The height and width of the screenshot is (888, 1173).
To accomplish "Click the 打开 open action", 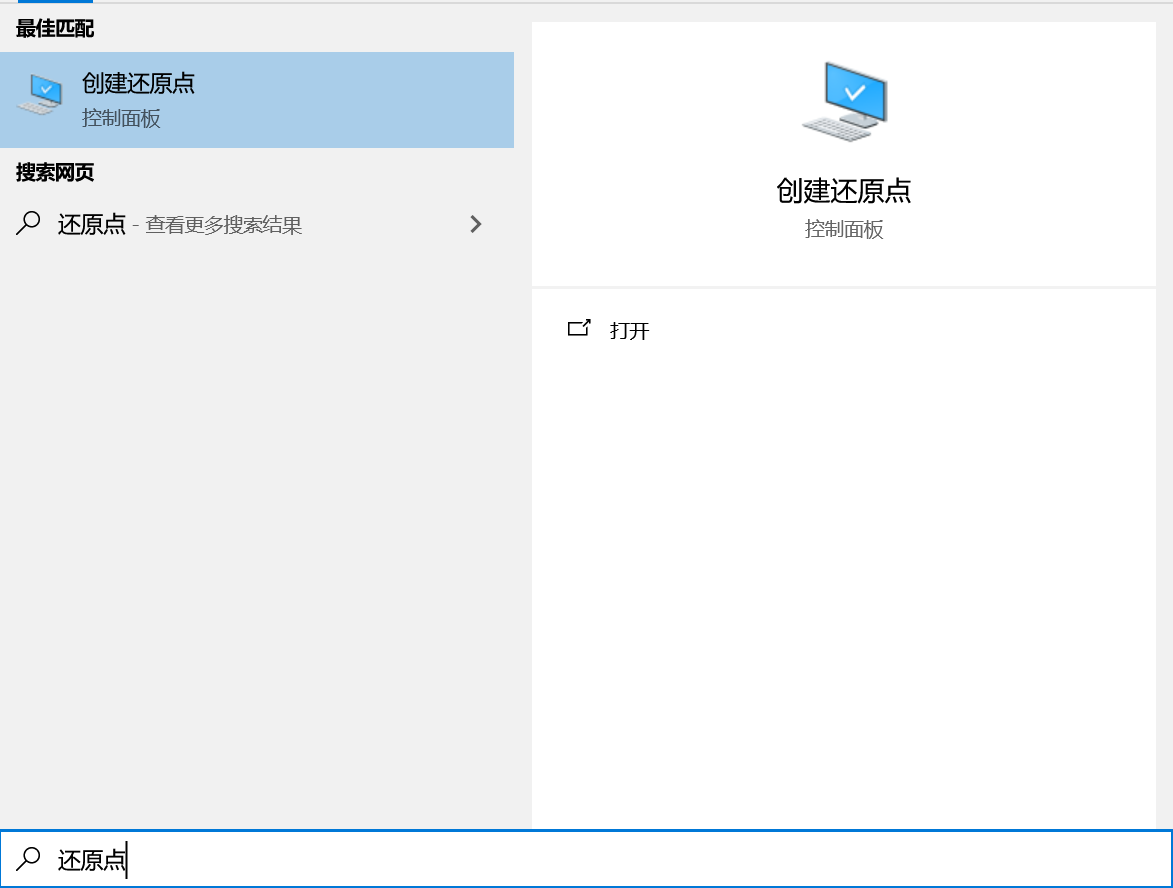I will click(629, 331).
